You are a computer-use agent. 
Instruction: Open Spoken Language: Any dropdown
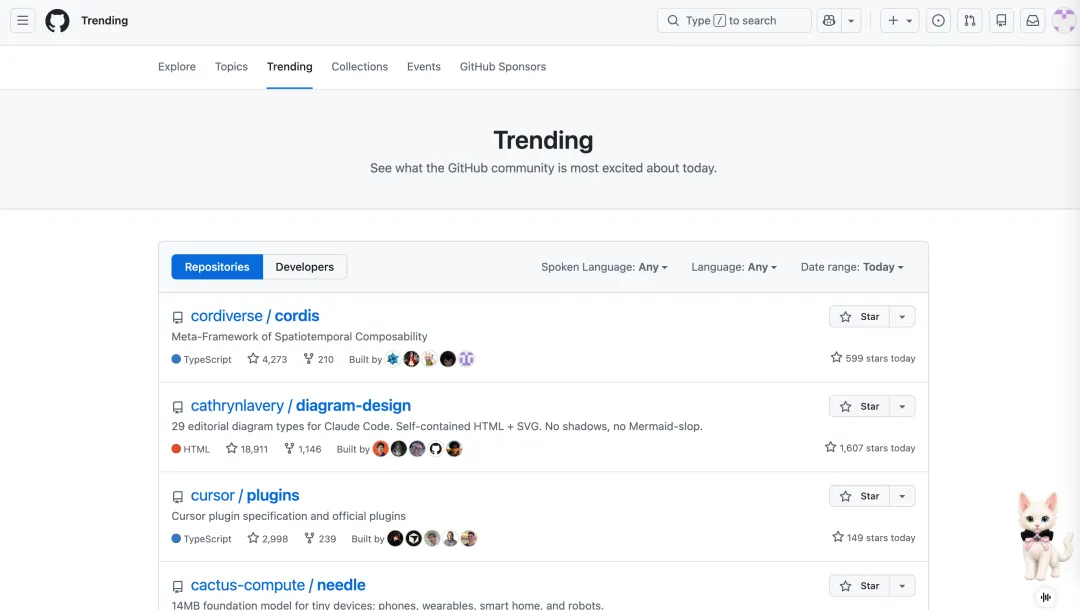604,267
